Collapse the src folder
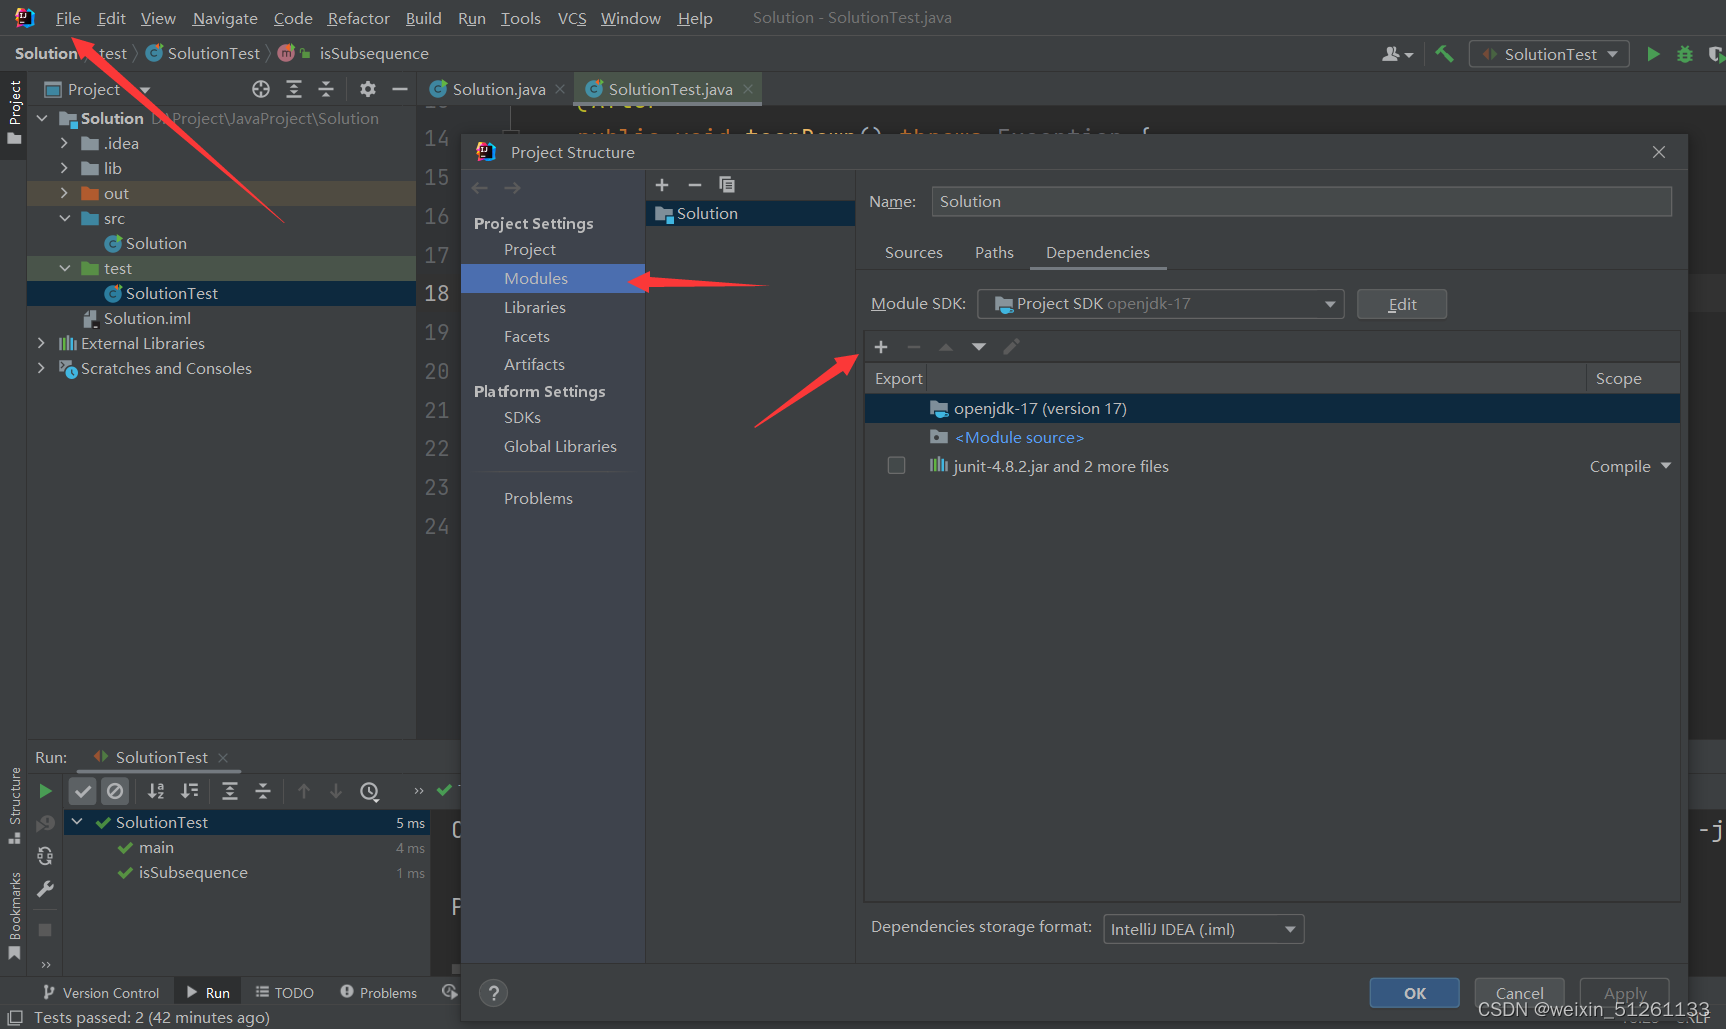Image resolution: width=1726 pixels, height=1029 pixels. (x=64, y=218)
